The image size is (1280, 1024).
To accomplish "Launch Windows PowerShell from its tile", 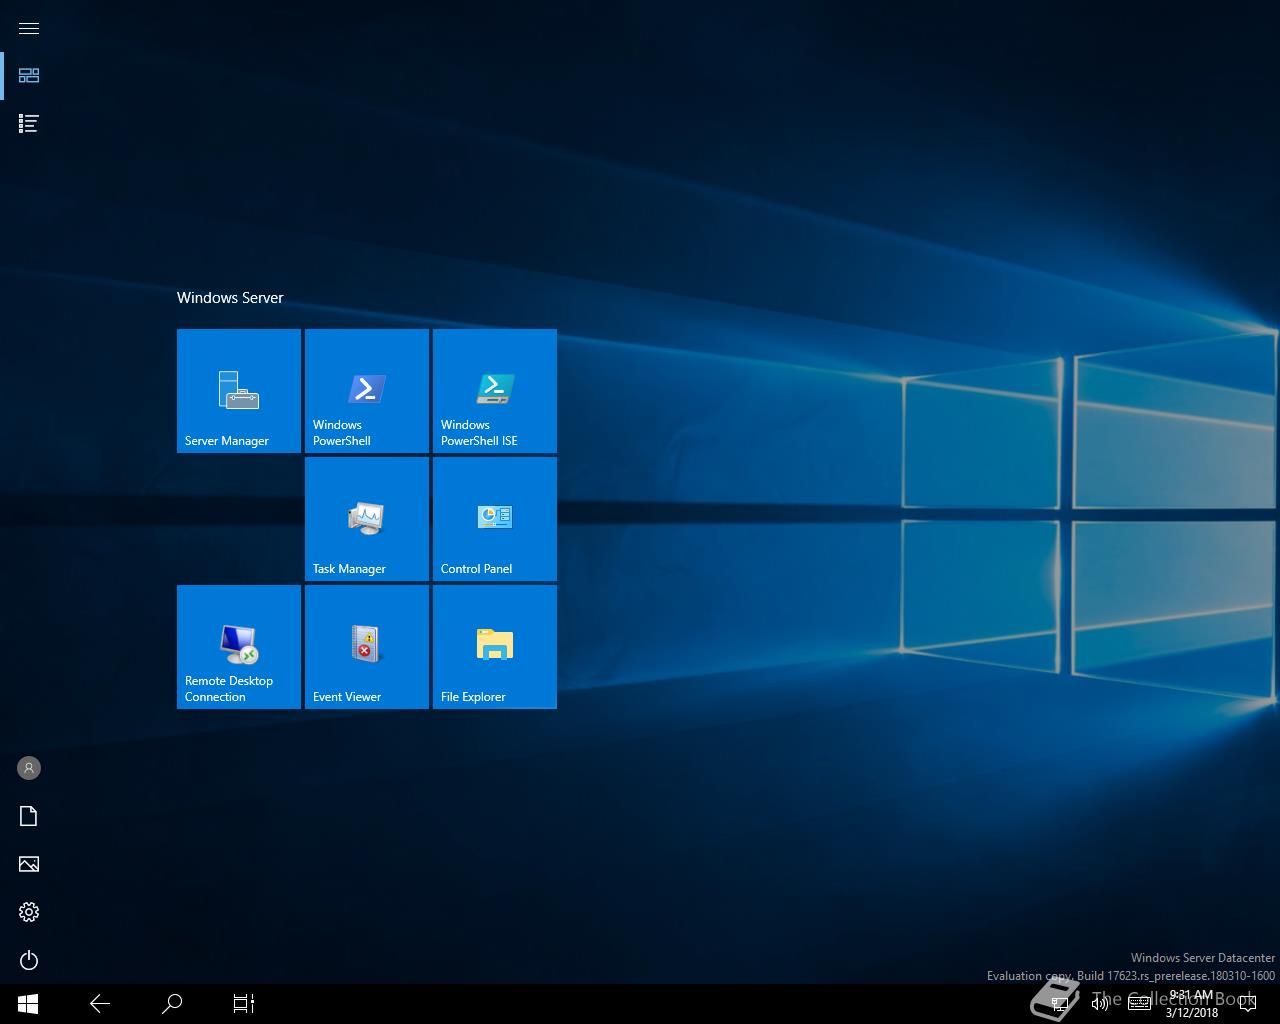I will tap(366, 390).
